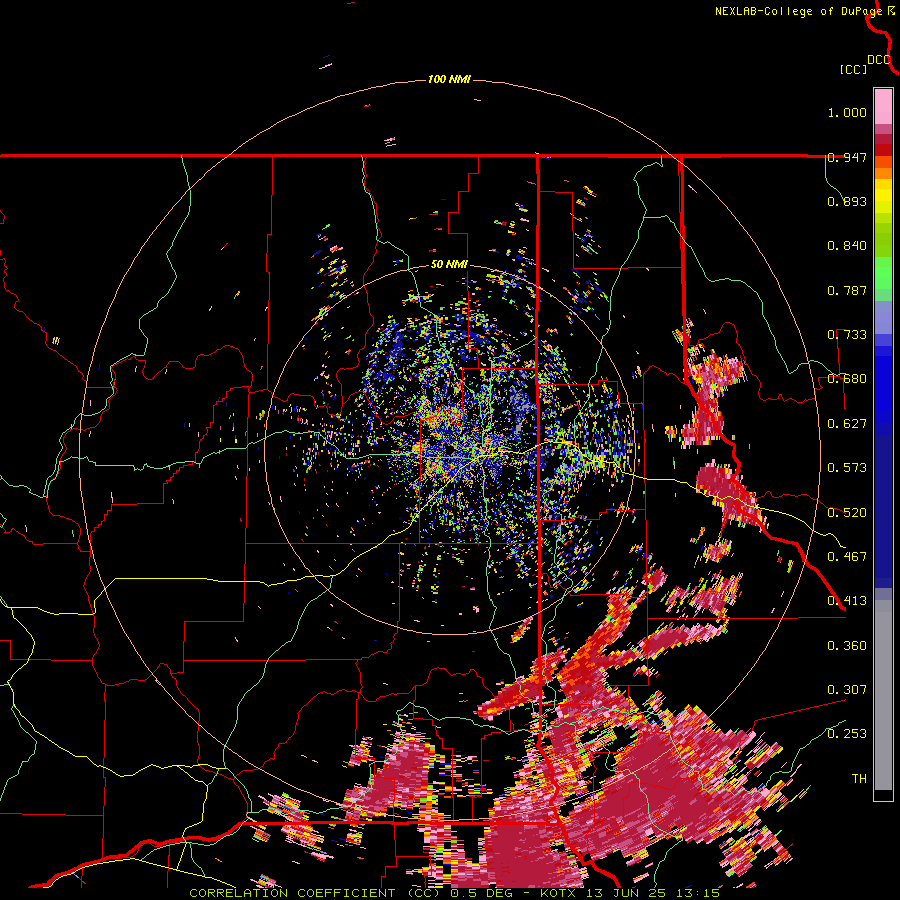Click the [CC] legend header
The height and width of the screenshot is (900, 900).
pos(853,69)
